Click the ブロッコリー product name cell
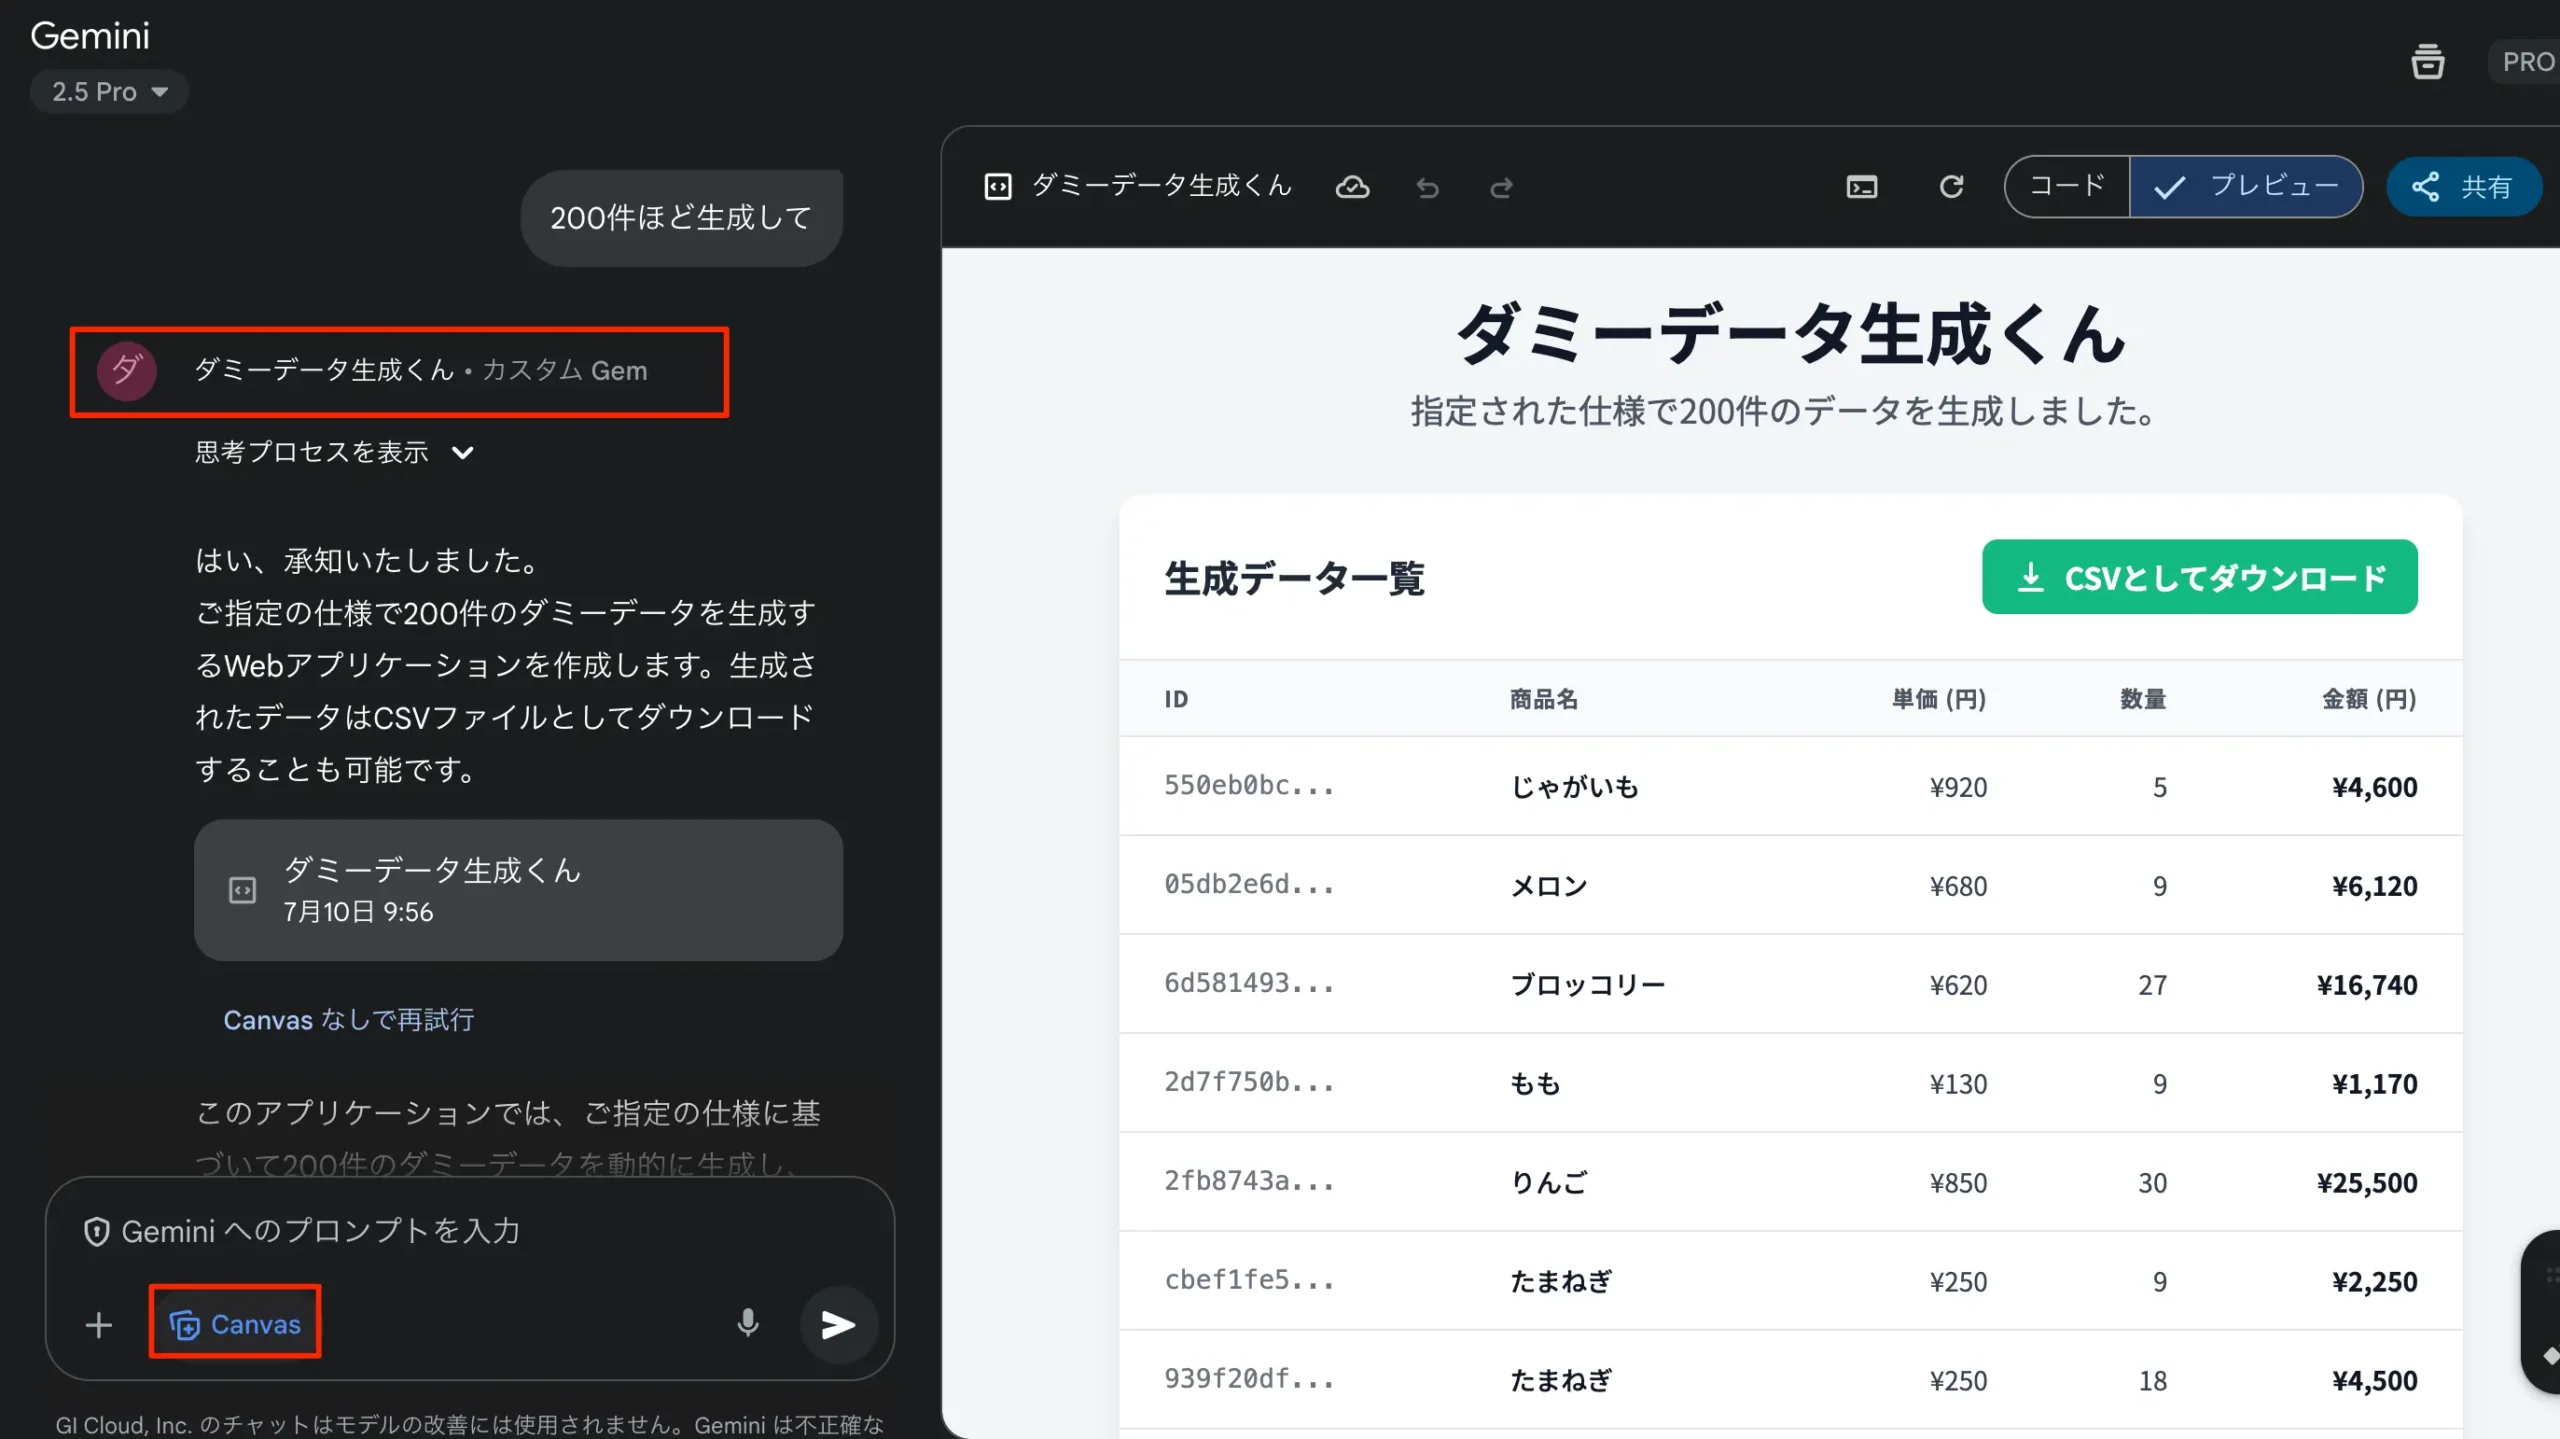 1587,985
